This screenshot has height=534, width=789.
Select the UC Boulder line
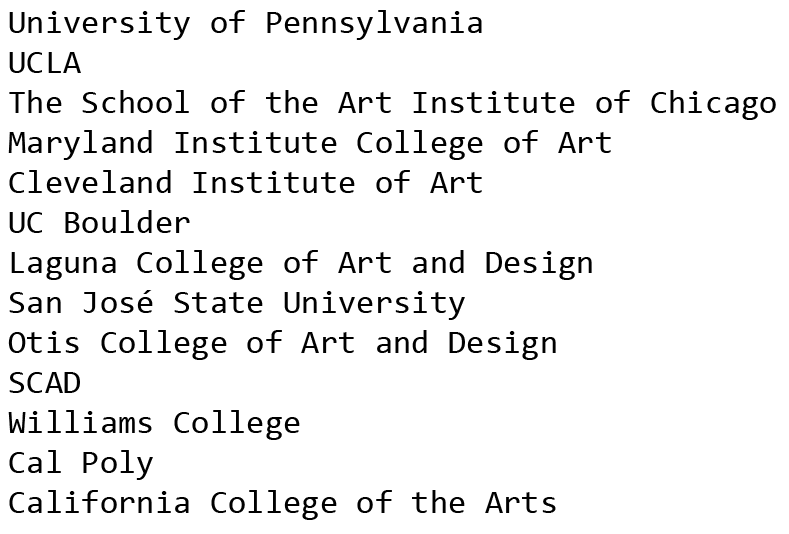[100, 222]
